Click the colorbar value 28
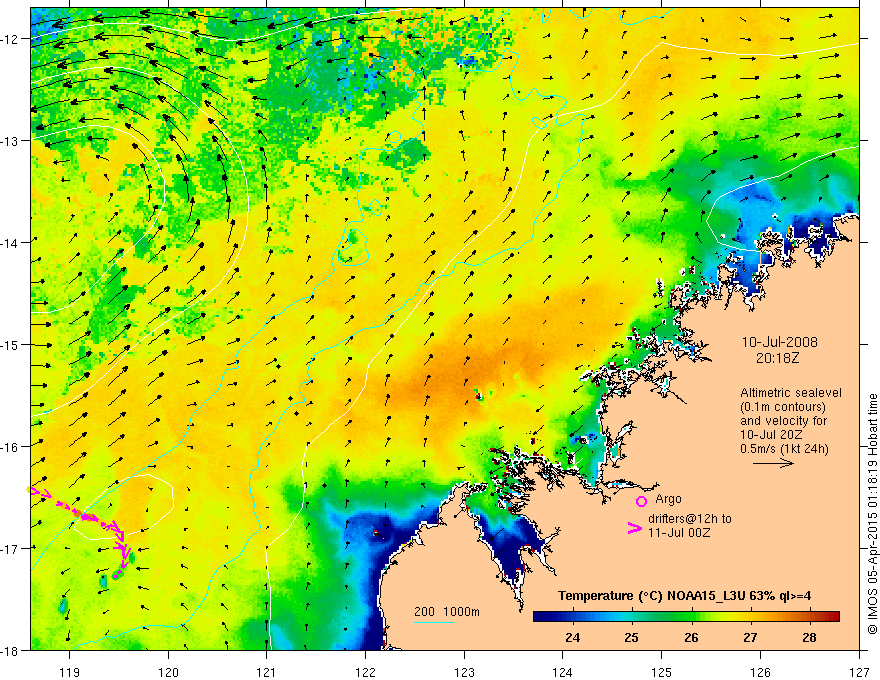The height and width of the screenshot is (680, 880). [809, 637]
